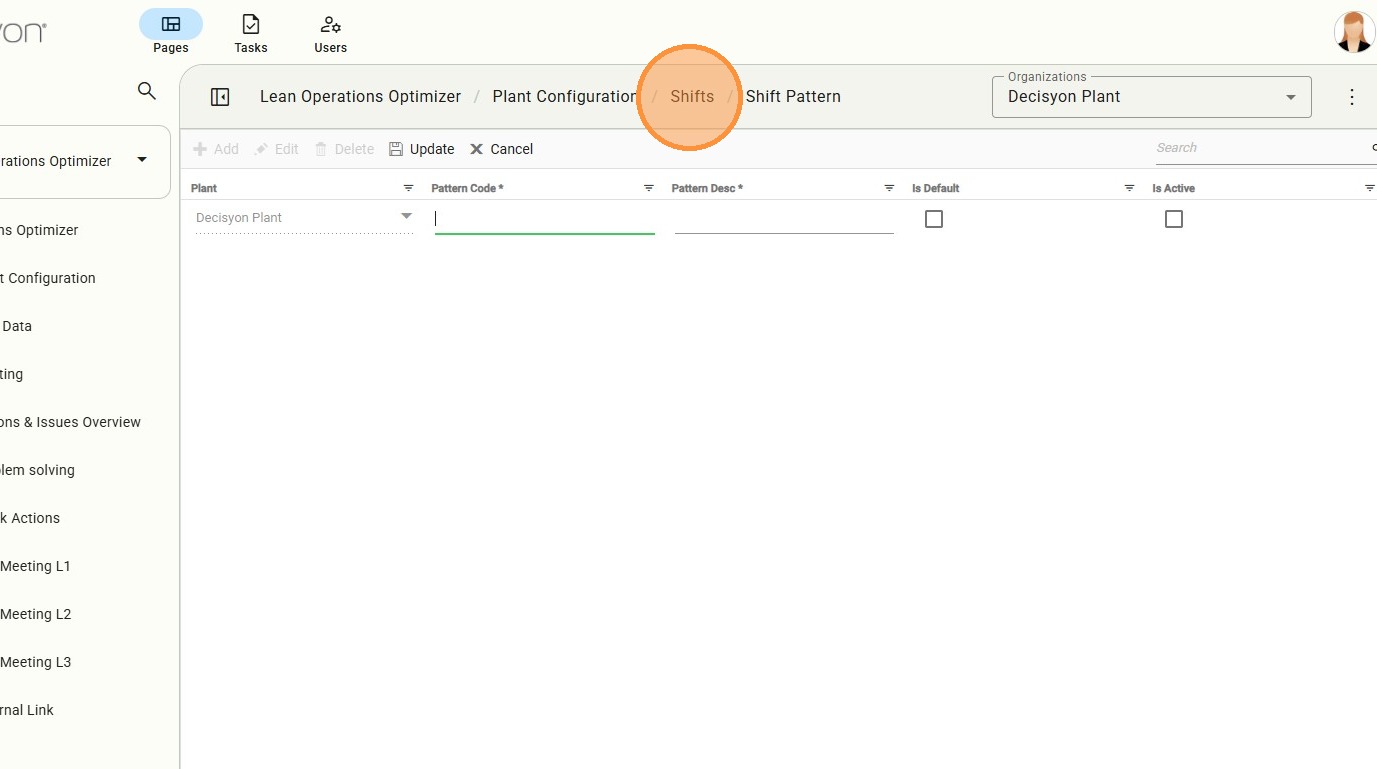This screenshot has height=769, width=1377.
Task: Go to Plant Configuration breadcrumb
Action: pyautogui.click(x=564, y=97)
